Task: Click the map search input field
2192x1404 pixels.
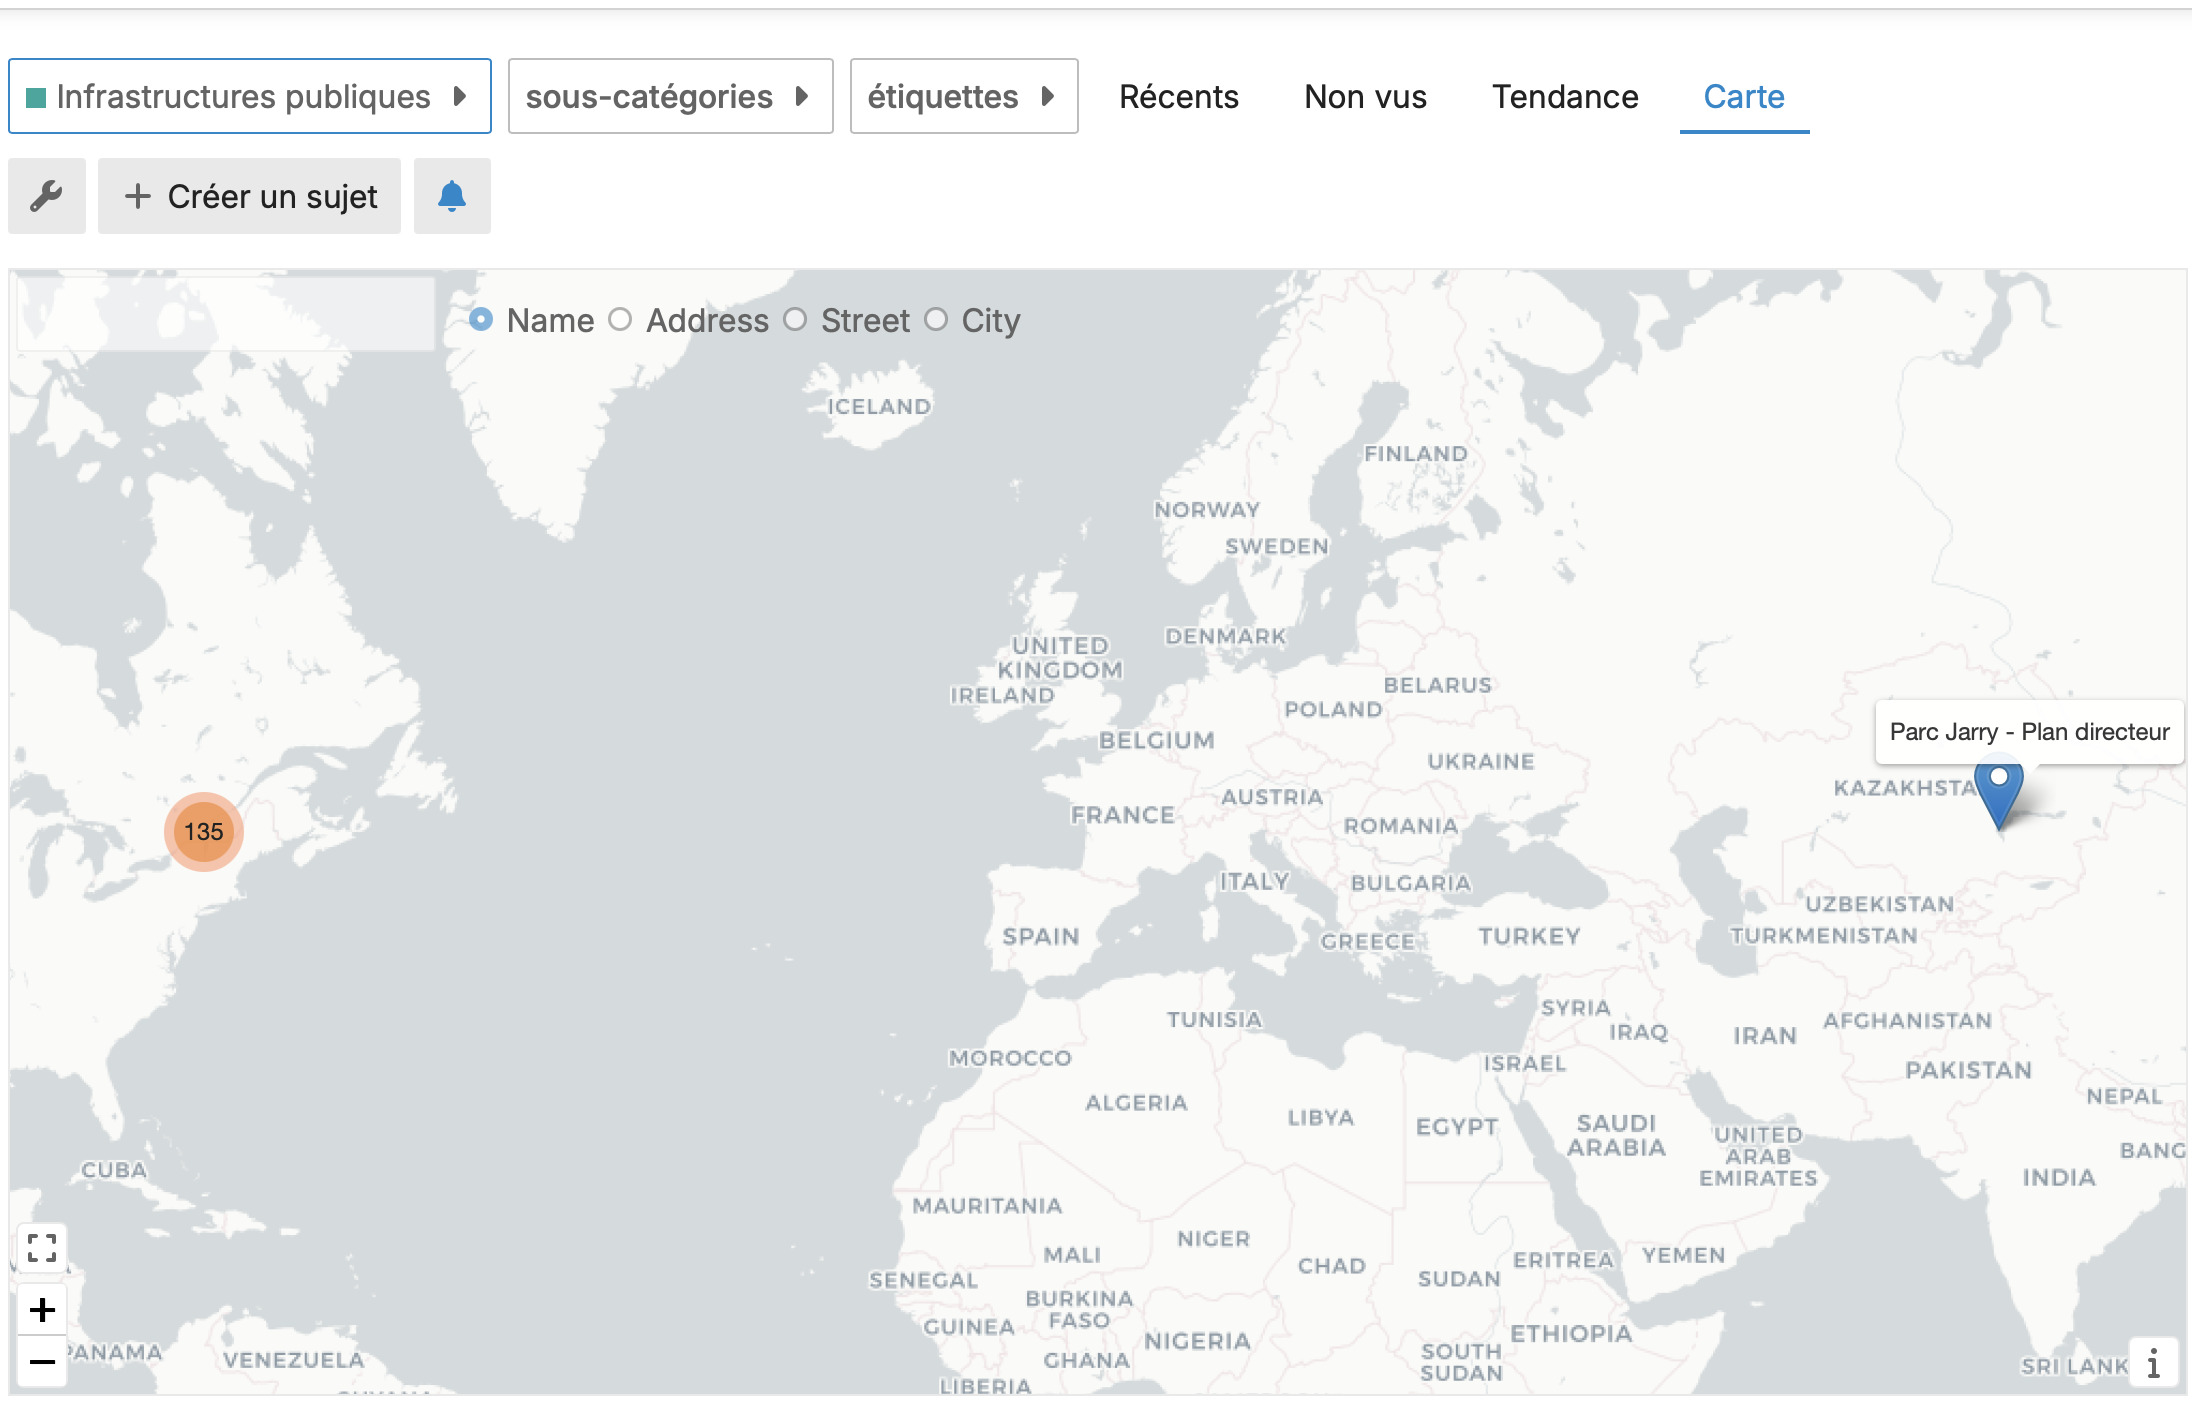Action: (226, 314)
